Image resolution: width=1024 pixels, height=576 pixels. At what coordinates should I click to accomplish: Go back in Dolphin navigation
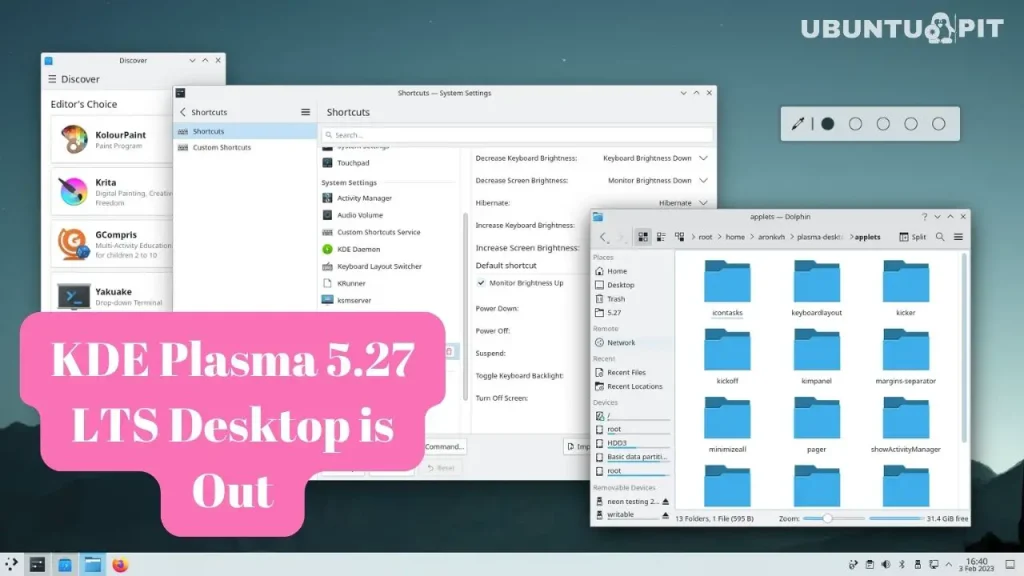[603, 237]
